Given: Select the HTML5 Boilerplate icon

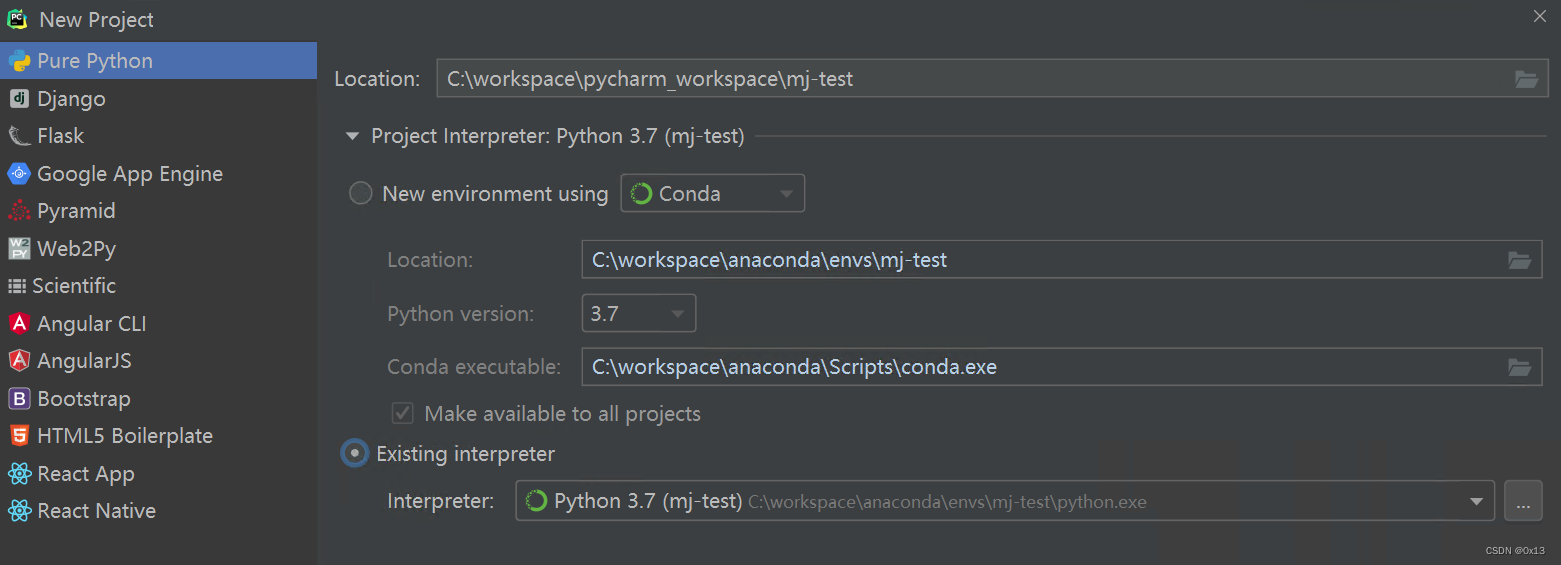Looking at the screenshot, I should (x=19, y=436).
